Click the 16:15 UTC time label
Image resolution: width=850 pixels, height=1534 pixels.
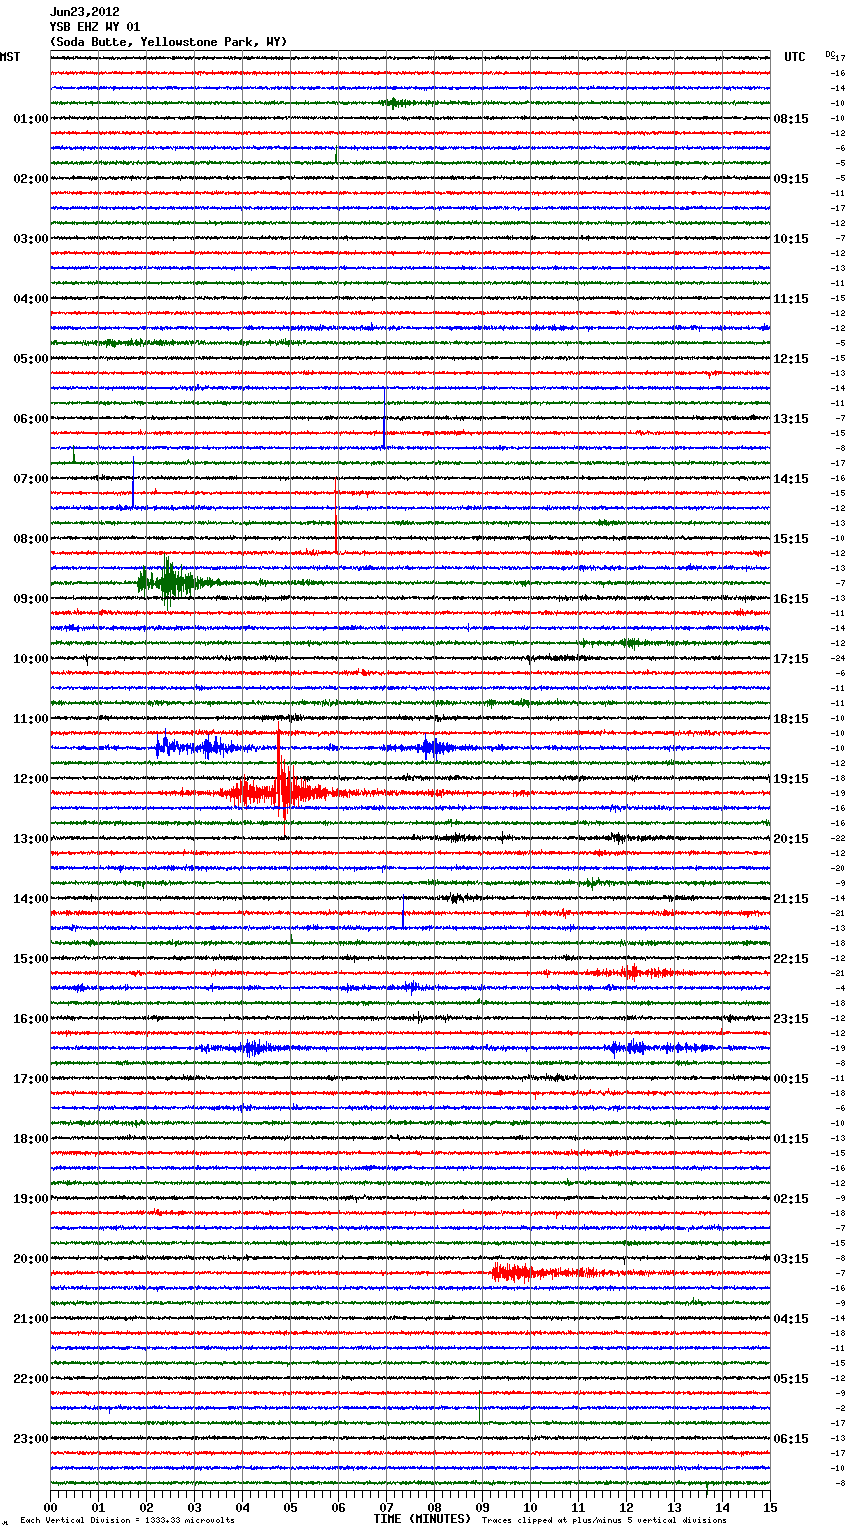pyautogui.click(x=791, y=599)
